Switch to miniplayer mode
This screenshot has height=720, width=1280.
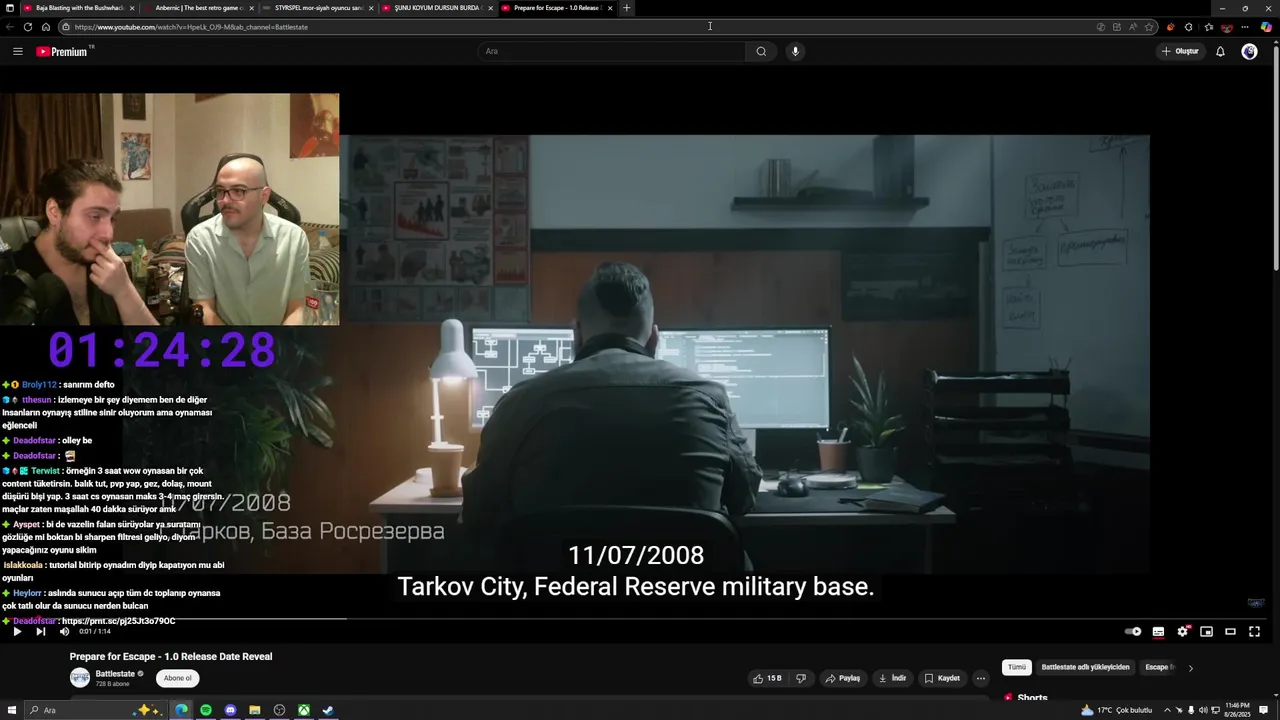(x=1206, y=631)
